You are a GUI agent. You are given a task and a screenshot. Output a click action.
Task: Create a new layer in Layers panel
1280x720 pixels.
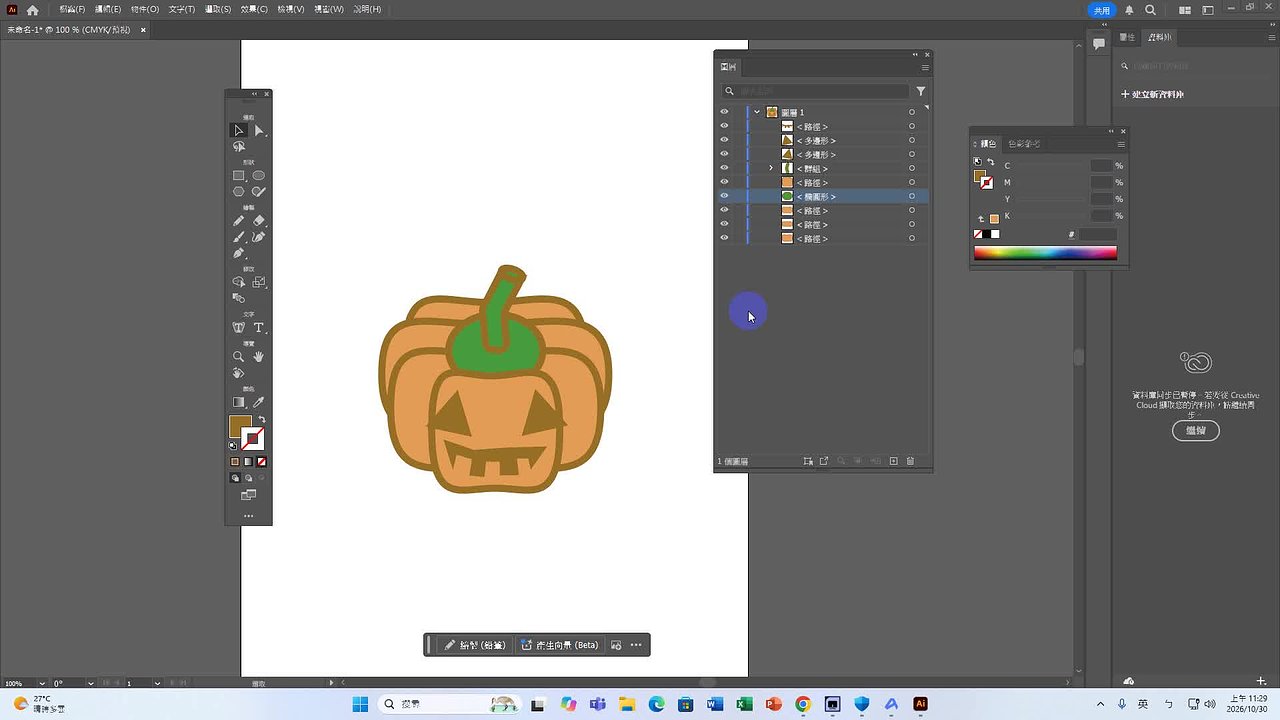coord(894,461)
